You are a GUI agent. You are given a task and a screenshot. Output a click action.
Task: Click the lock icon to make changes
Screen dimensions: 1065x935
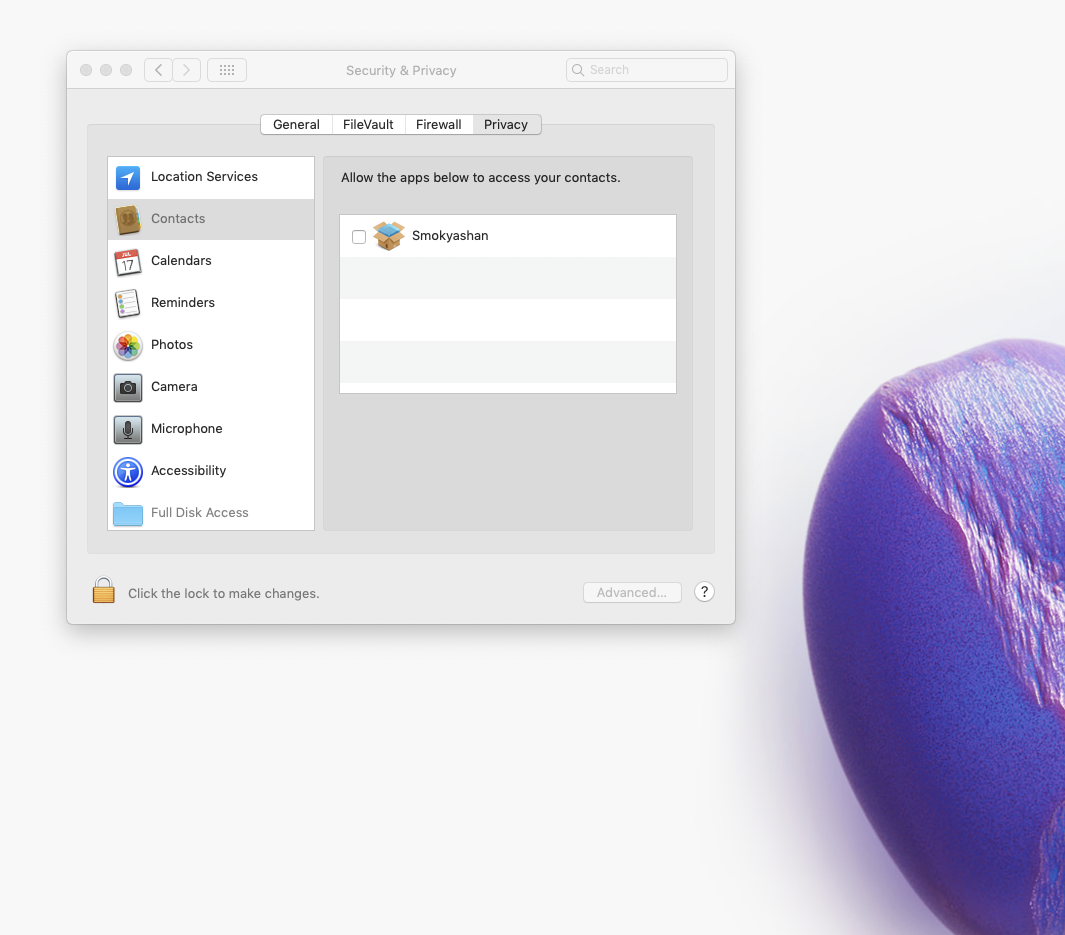(103, 590)
